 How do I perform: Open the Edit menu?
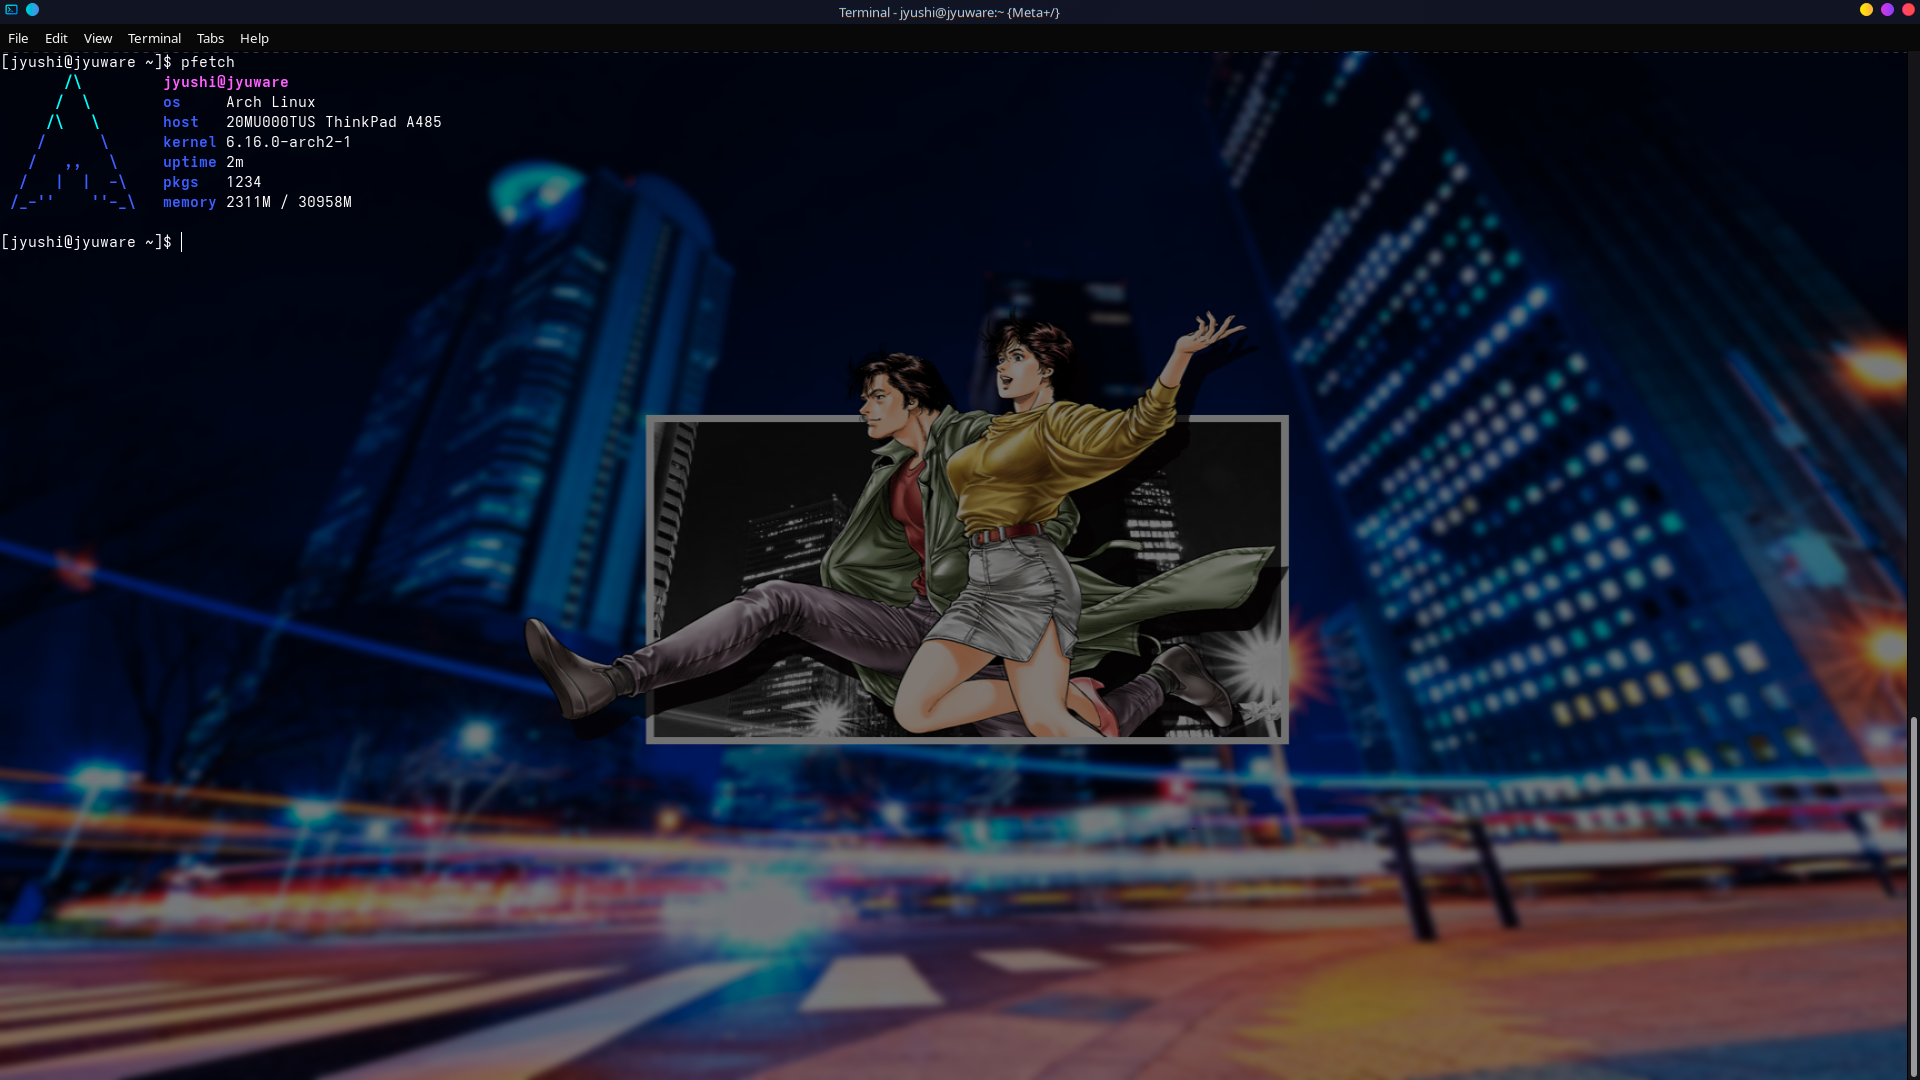(x=56, y=38)
